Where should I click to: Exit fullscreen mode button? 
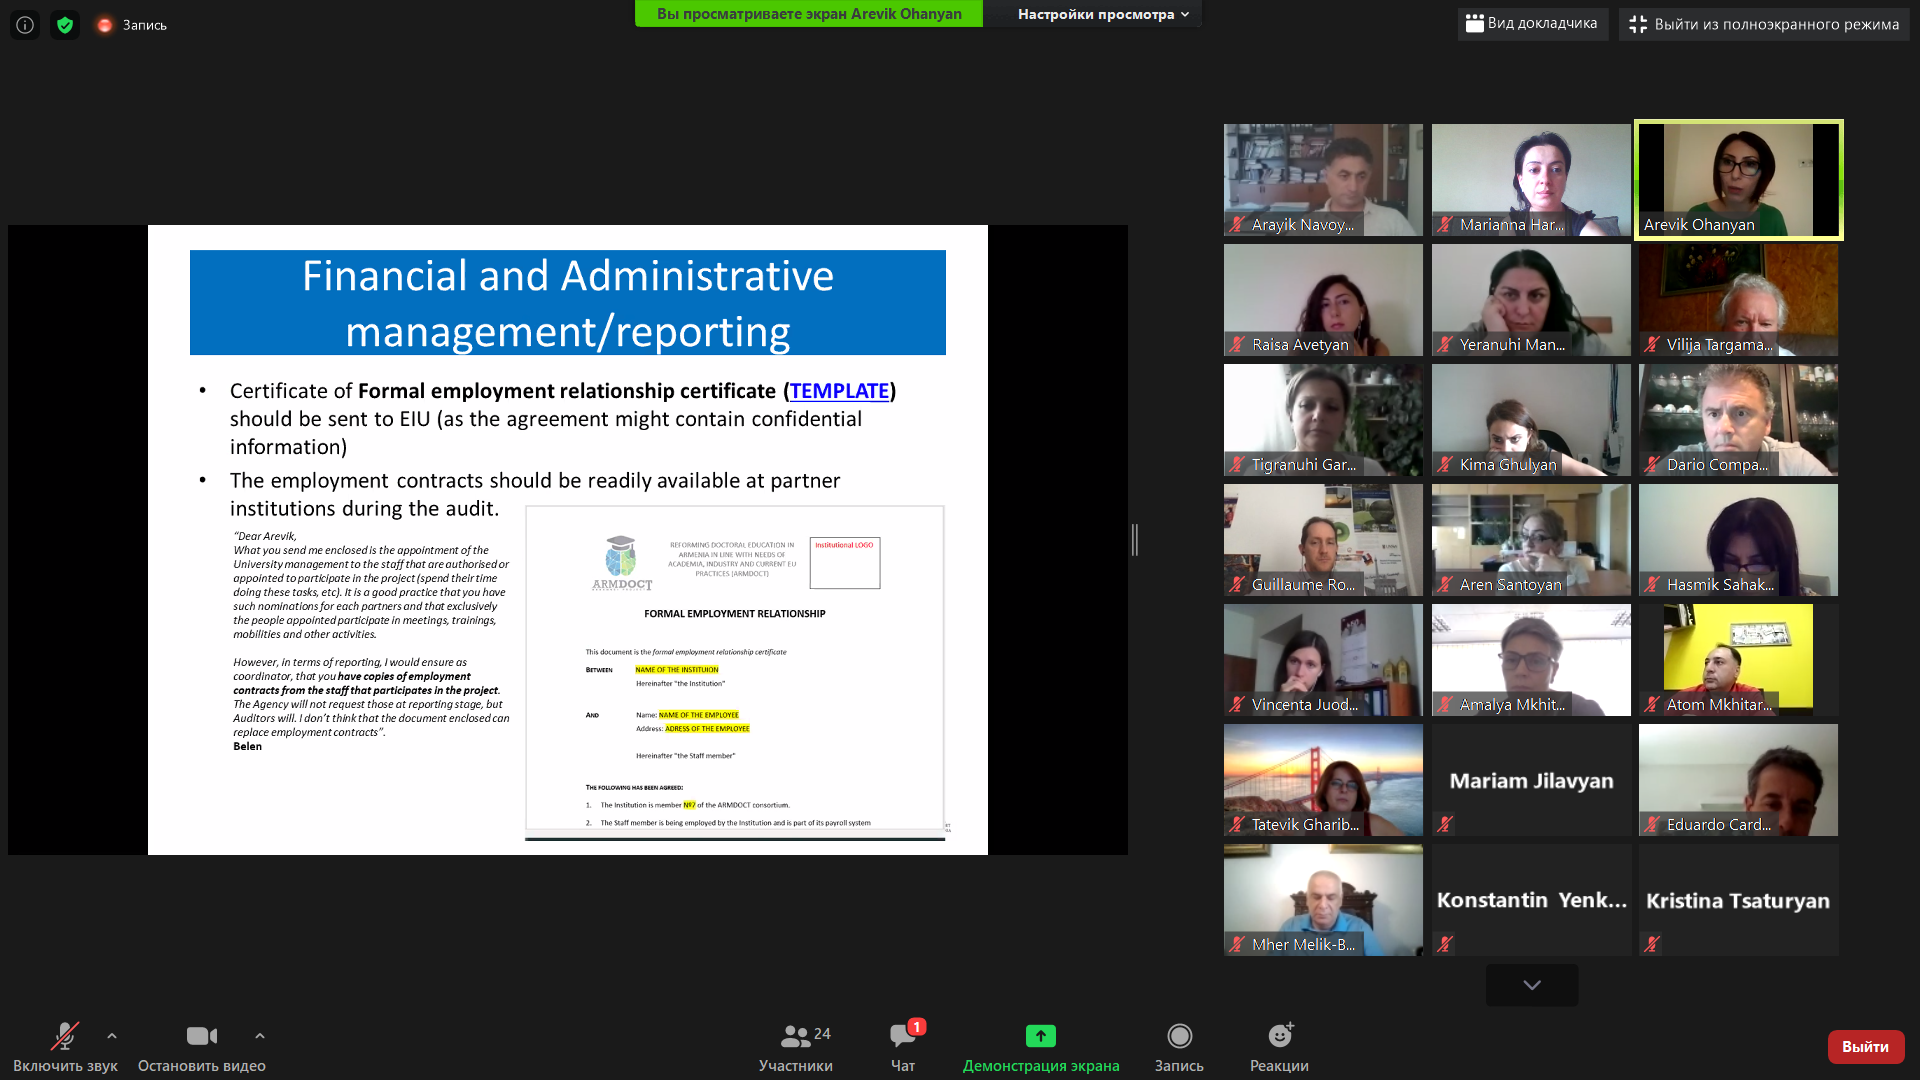(x=1764, y=24)
